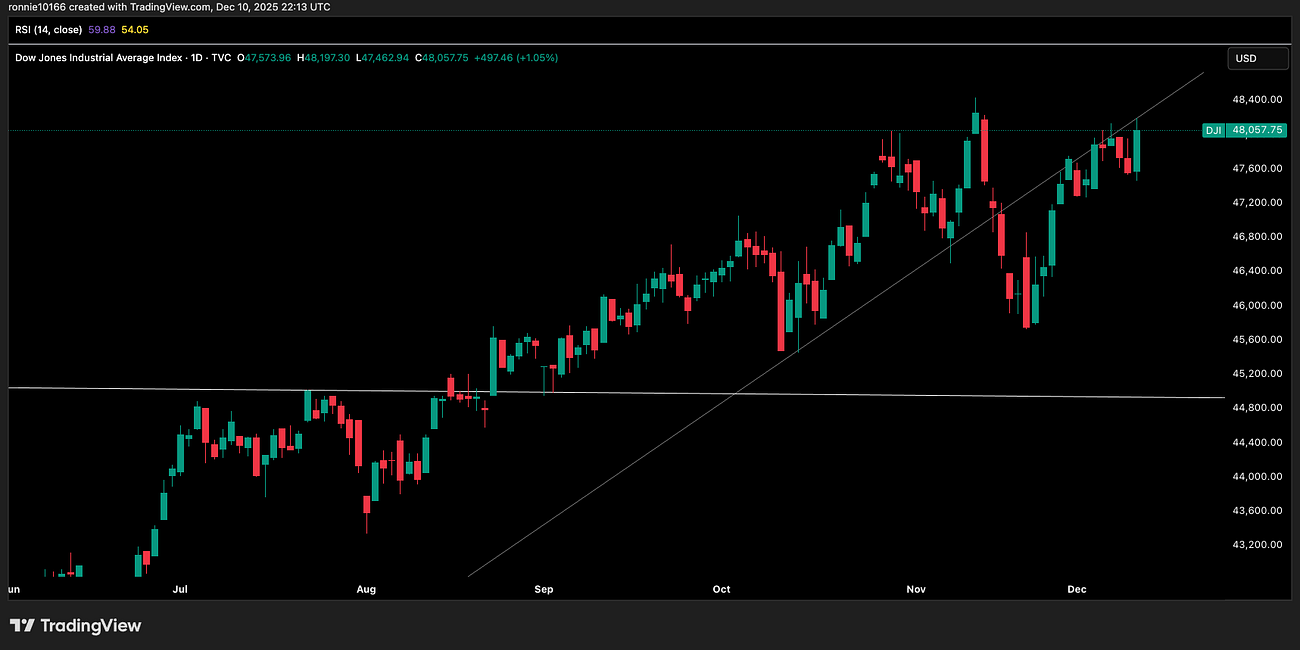Select the 1D timeframe in the legend
Screen dimensions: 1300x650
point(197,57)
